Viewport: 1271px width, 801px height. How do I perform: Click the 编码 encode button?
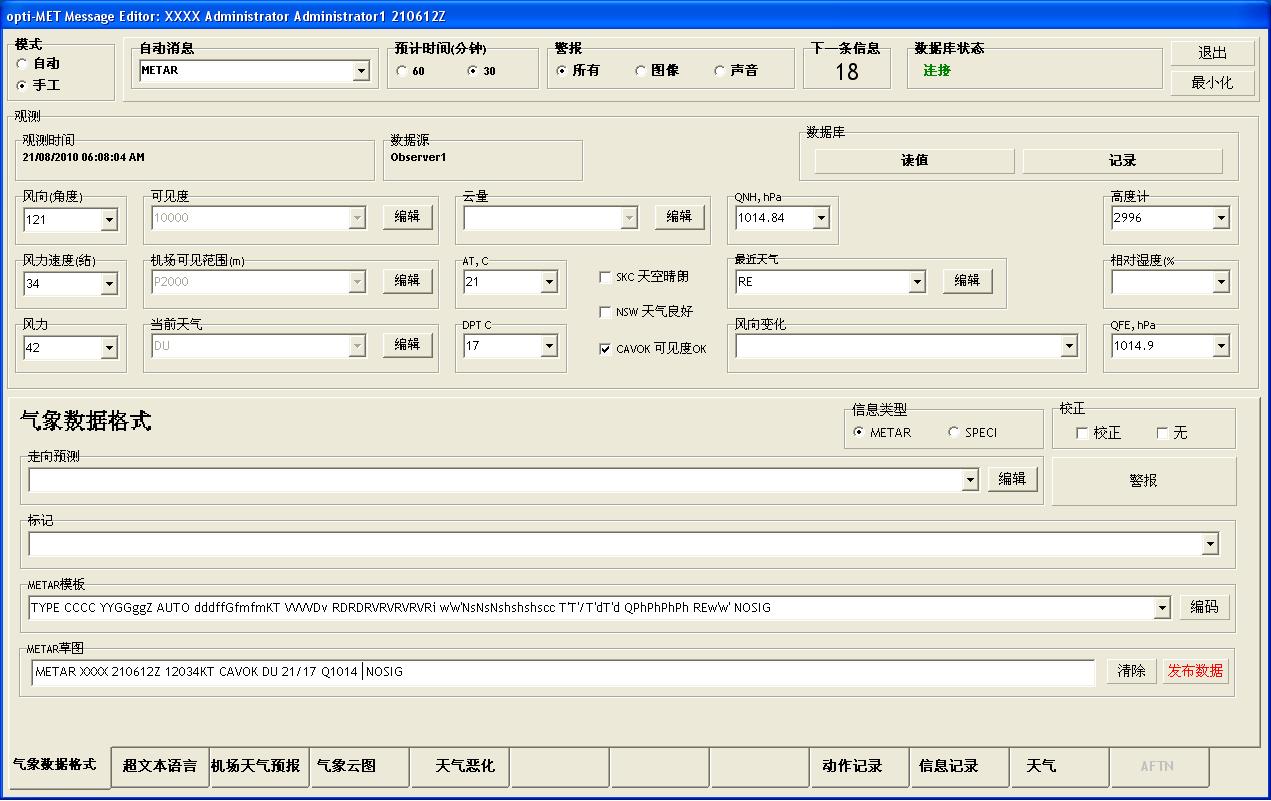[1204, 607]
